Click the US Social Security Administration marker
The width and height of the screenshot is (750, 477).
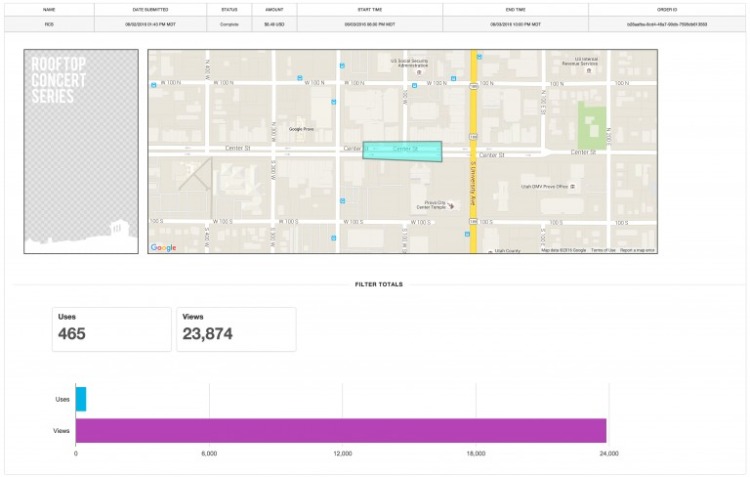point(418,72)
